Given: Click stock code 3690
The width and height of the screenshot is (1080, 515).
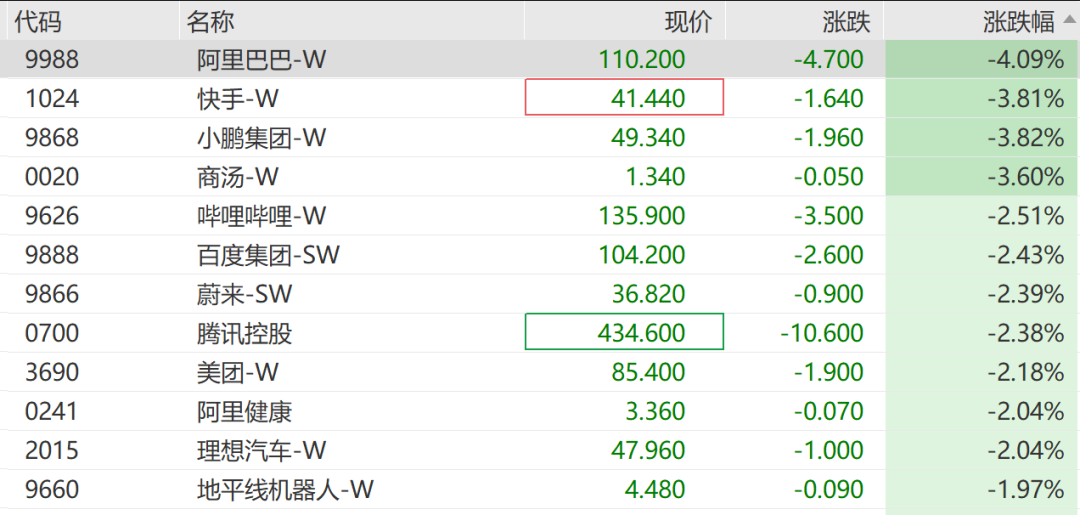Looking at the screenshot, I should pyautogui.click(x=52, y=373).
